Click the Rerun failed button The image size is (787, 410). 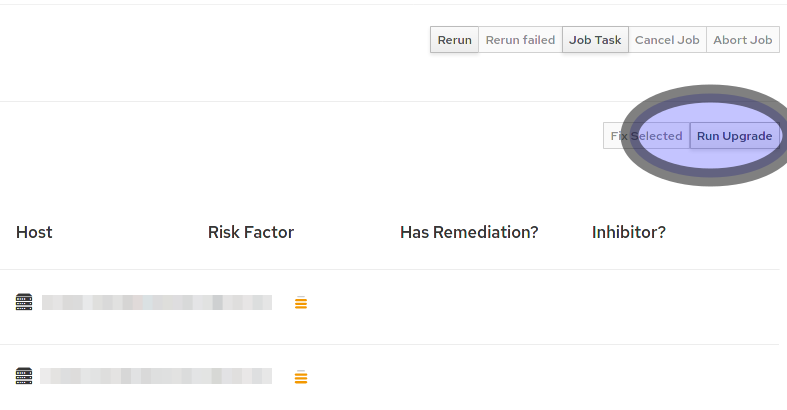click(520, 40)
